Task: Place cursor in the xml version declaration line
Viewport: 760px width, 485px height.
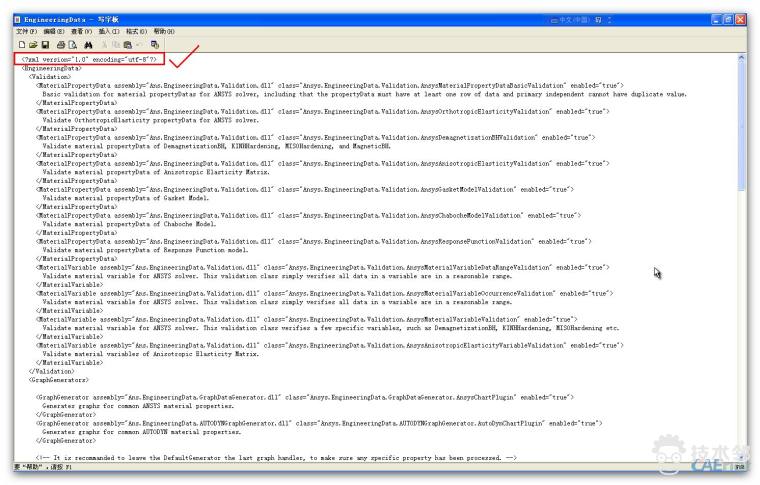Action: coord(90,60)
